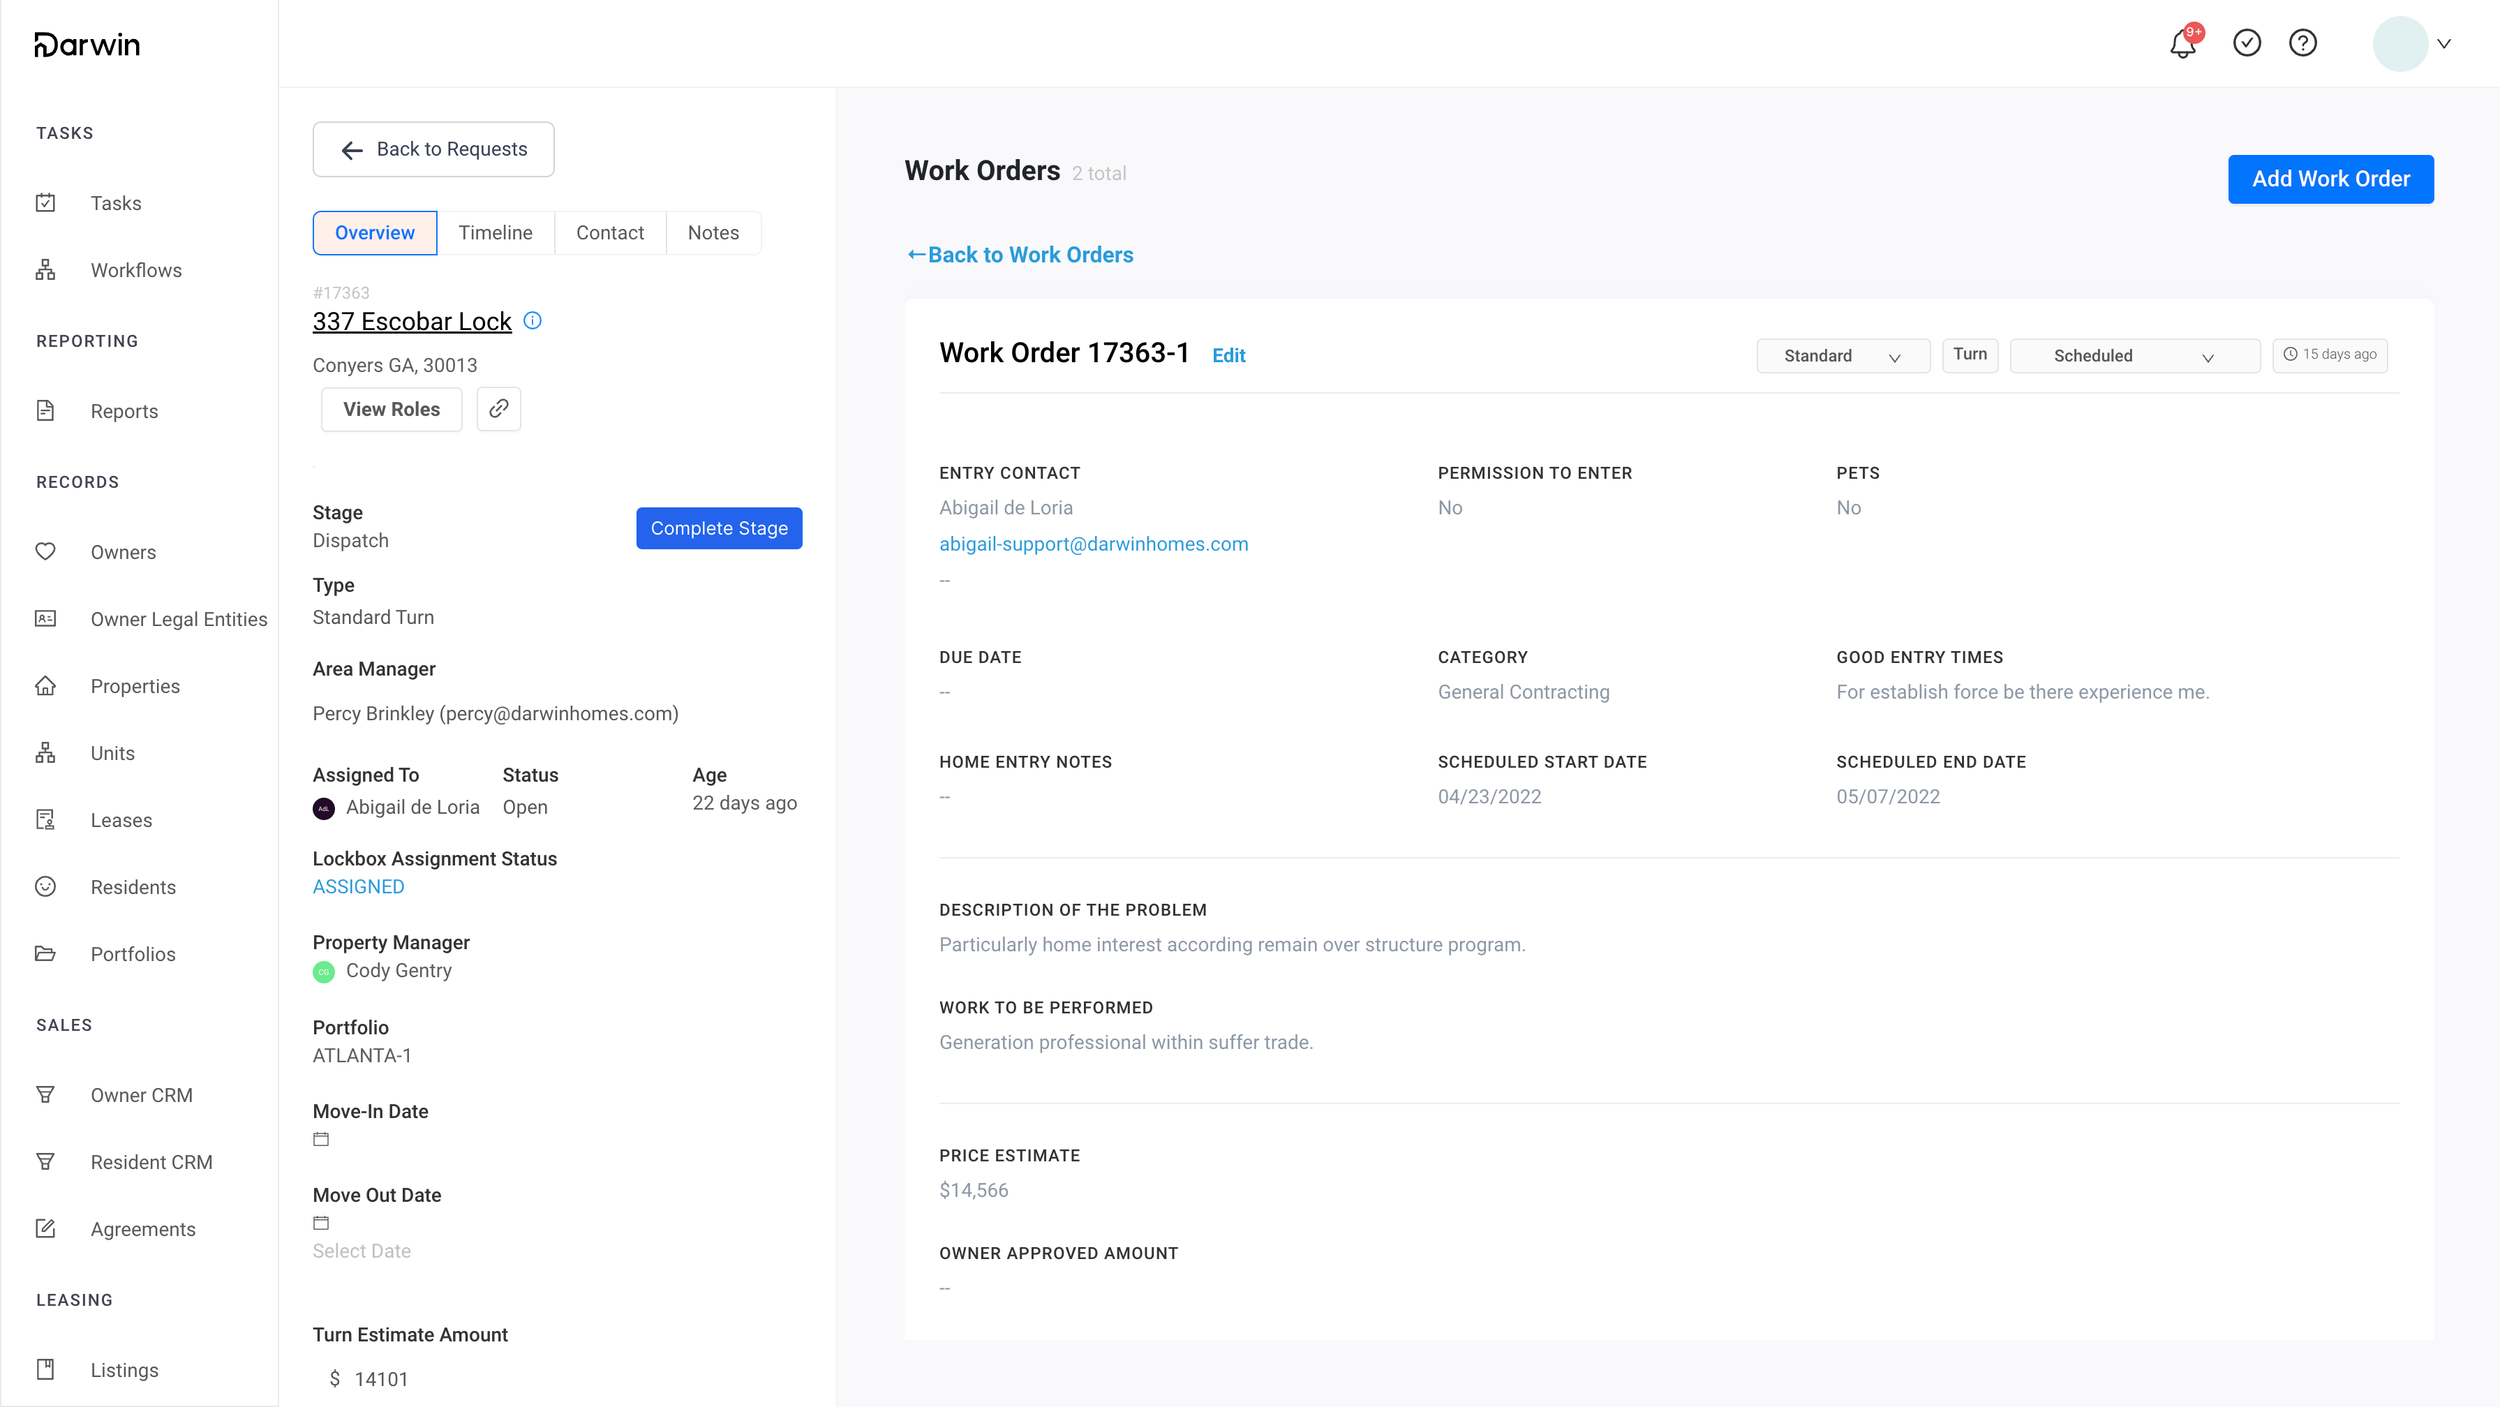Click Edit next to Work Order 17363-1
This screenshot has height=1407, width=2500.
click(x=1229, y=355)
